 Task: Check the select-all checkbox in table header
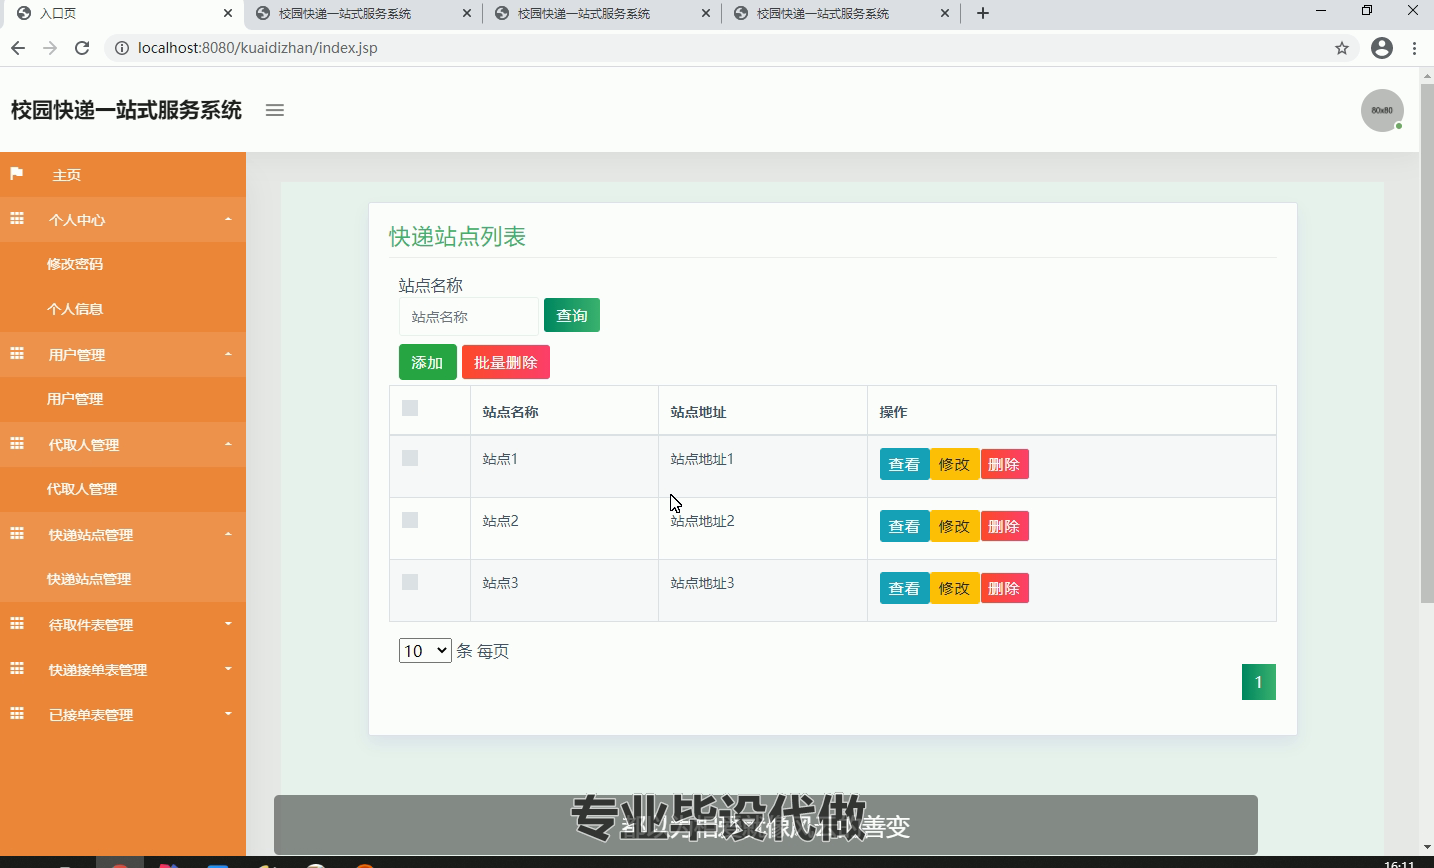(x=410, y=408)
